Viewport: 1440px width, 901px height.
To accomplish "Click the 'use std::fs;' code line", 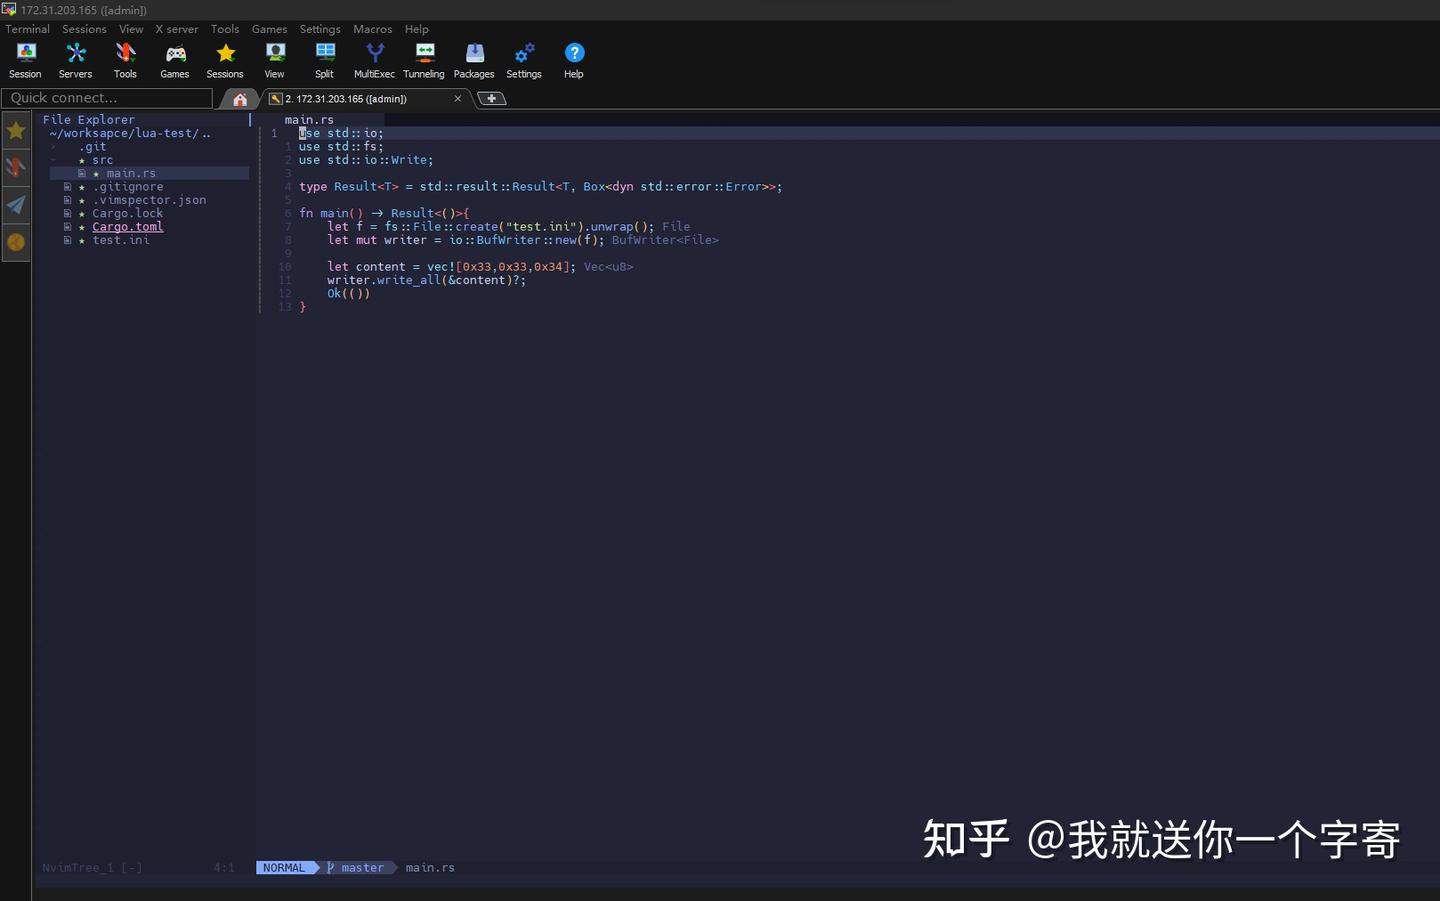I will coord(341,147).
